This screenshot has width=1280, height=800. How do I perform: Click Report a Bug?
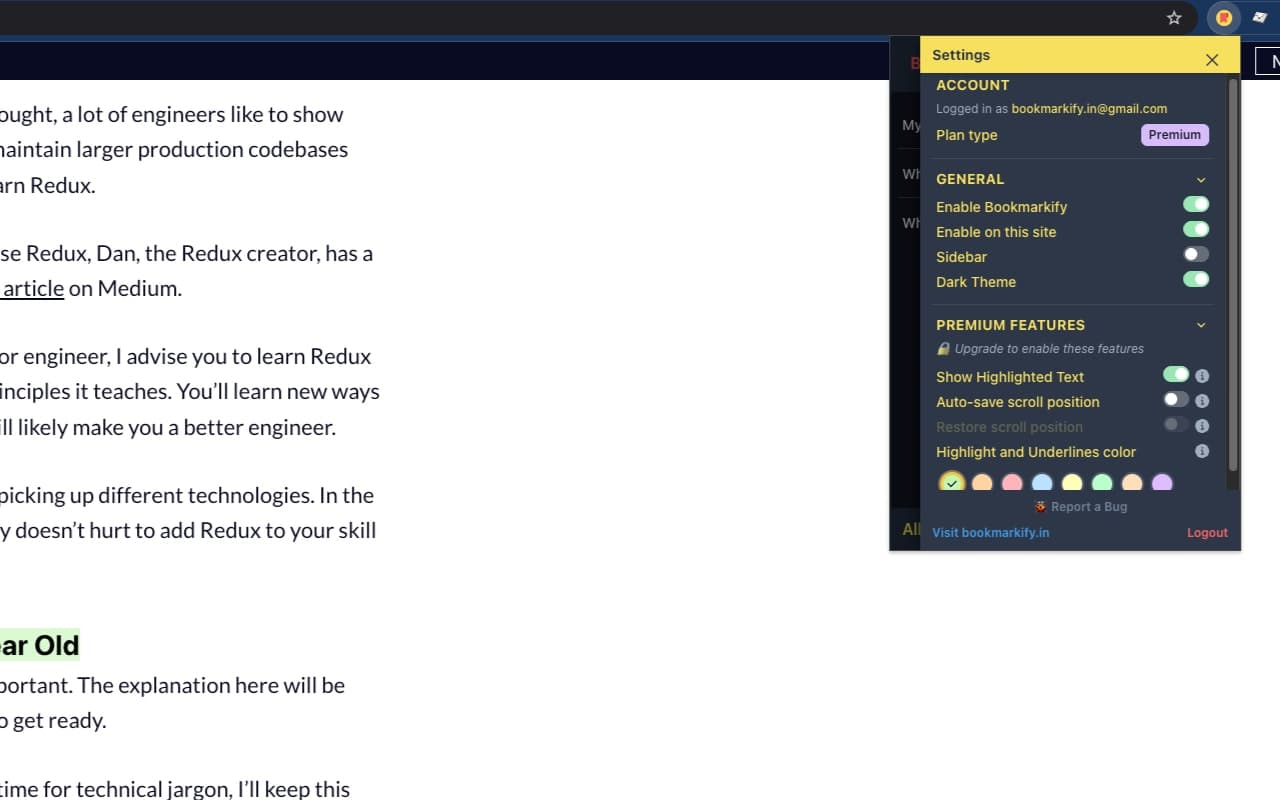[1088, 506]
